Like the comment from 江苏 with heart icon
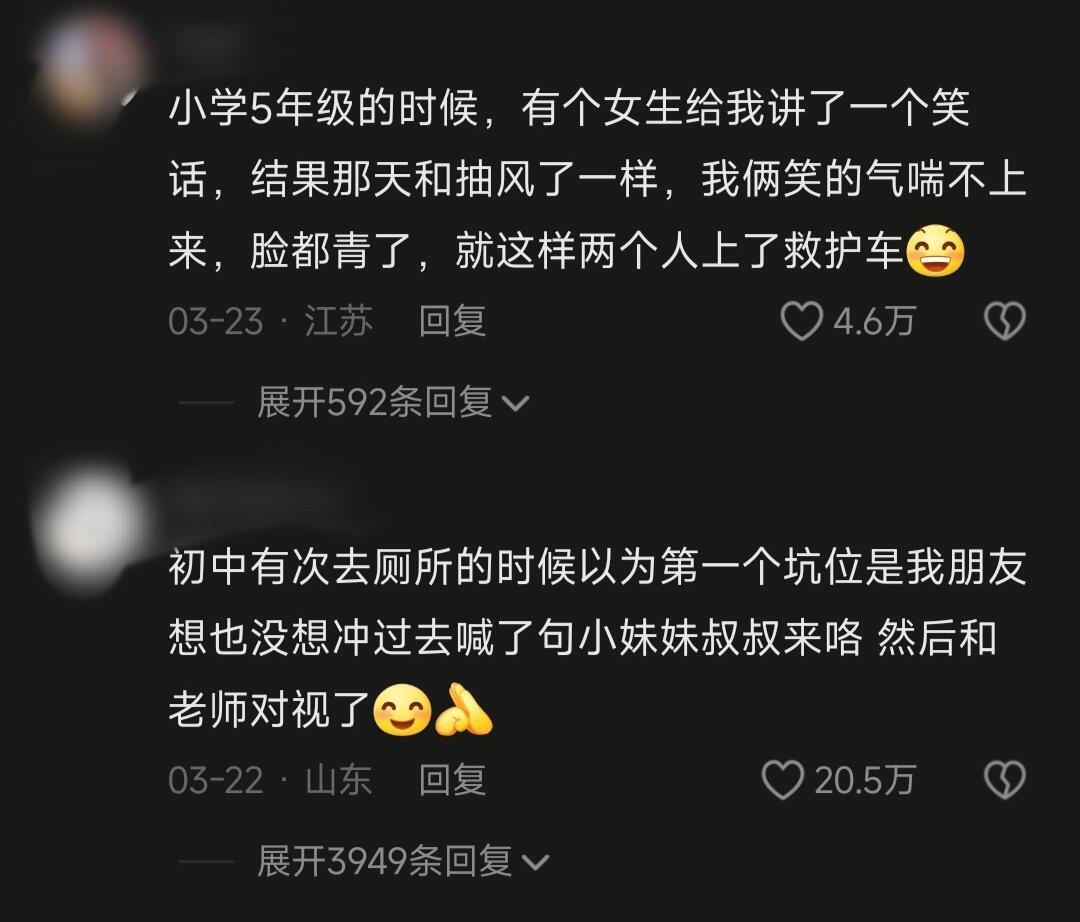 [x=801, y=322]
